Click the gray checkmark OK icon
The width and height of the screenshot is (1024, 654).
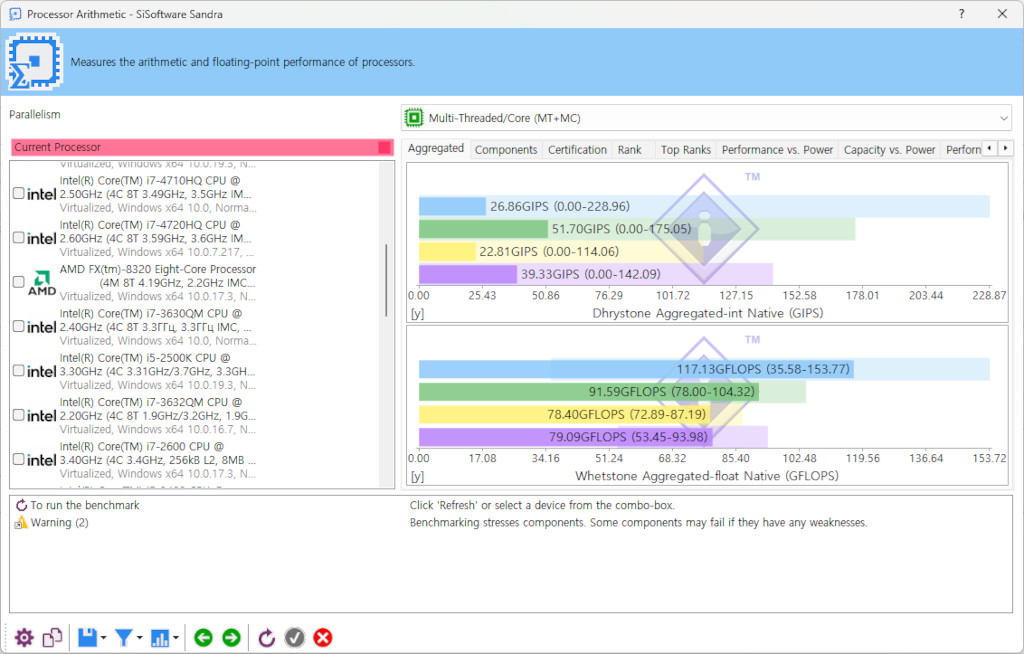point(295,638)
